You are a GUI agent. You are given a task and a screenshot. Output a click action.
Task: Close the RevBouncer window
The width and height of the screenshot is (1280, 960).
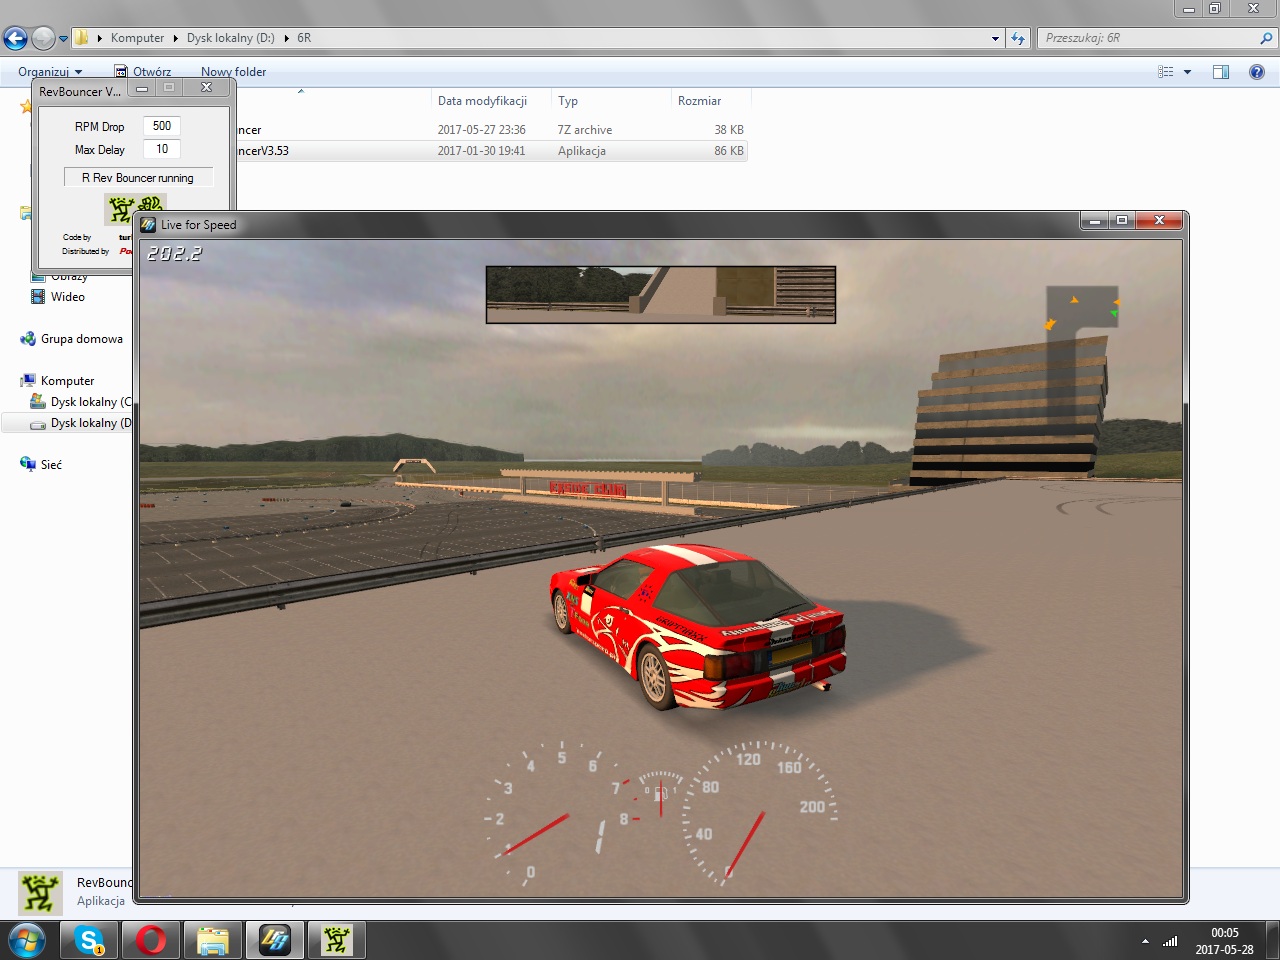click(206, 88)
